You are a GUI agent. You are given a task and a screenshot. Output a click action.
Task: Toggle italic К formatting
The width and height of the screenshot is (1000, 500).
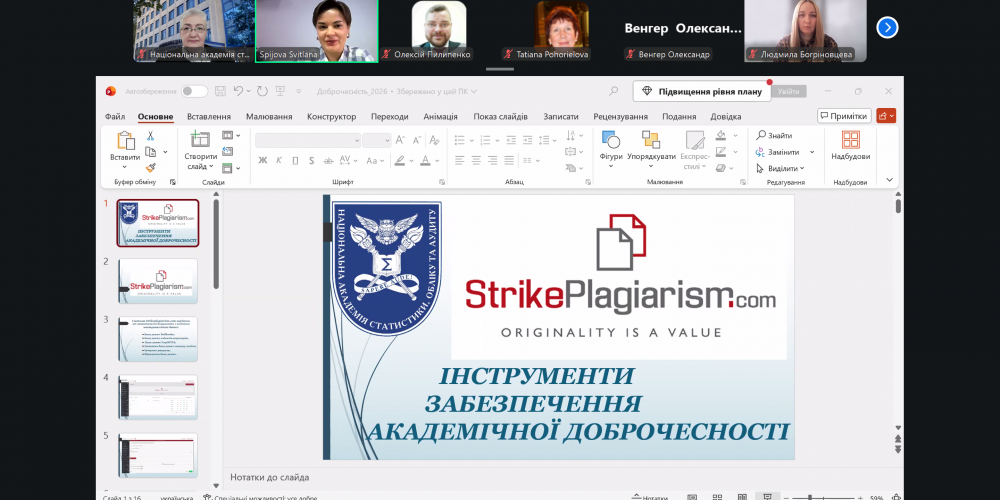coord(279,160)
